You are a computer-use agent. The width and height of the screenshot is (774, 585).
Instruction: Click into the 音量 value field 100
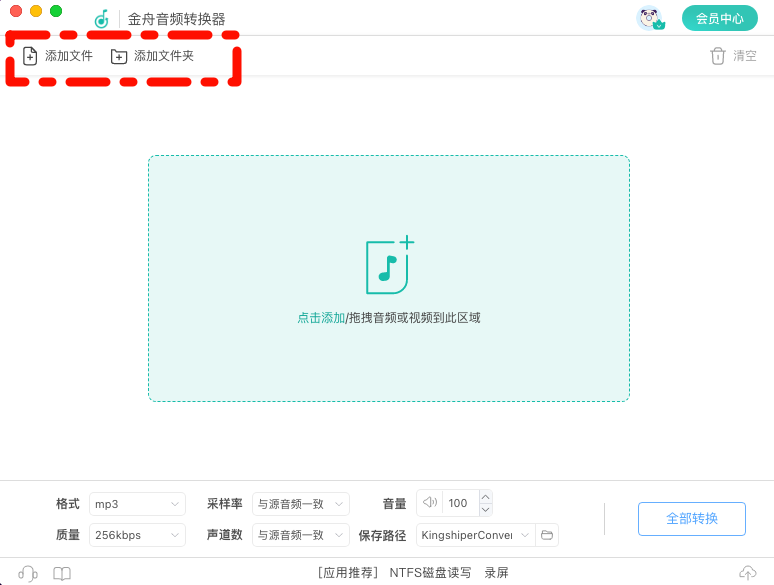(x=461, y=503)
